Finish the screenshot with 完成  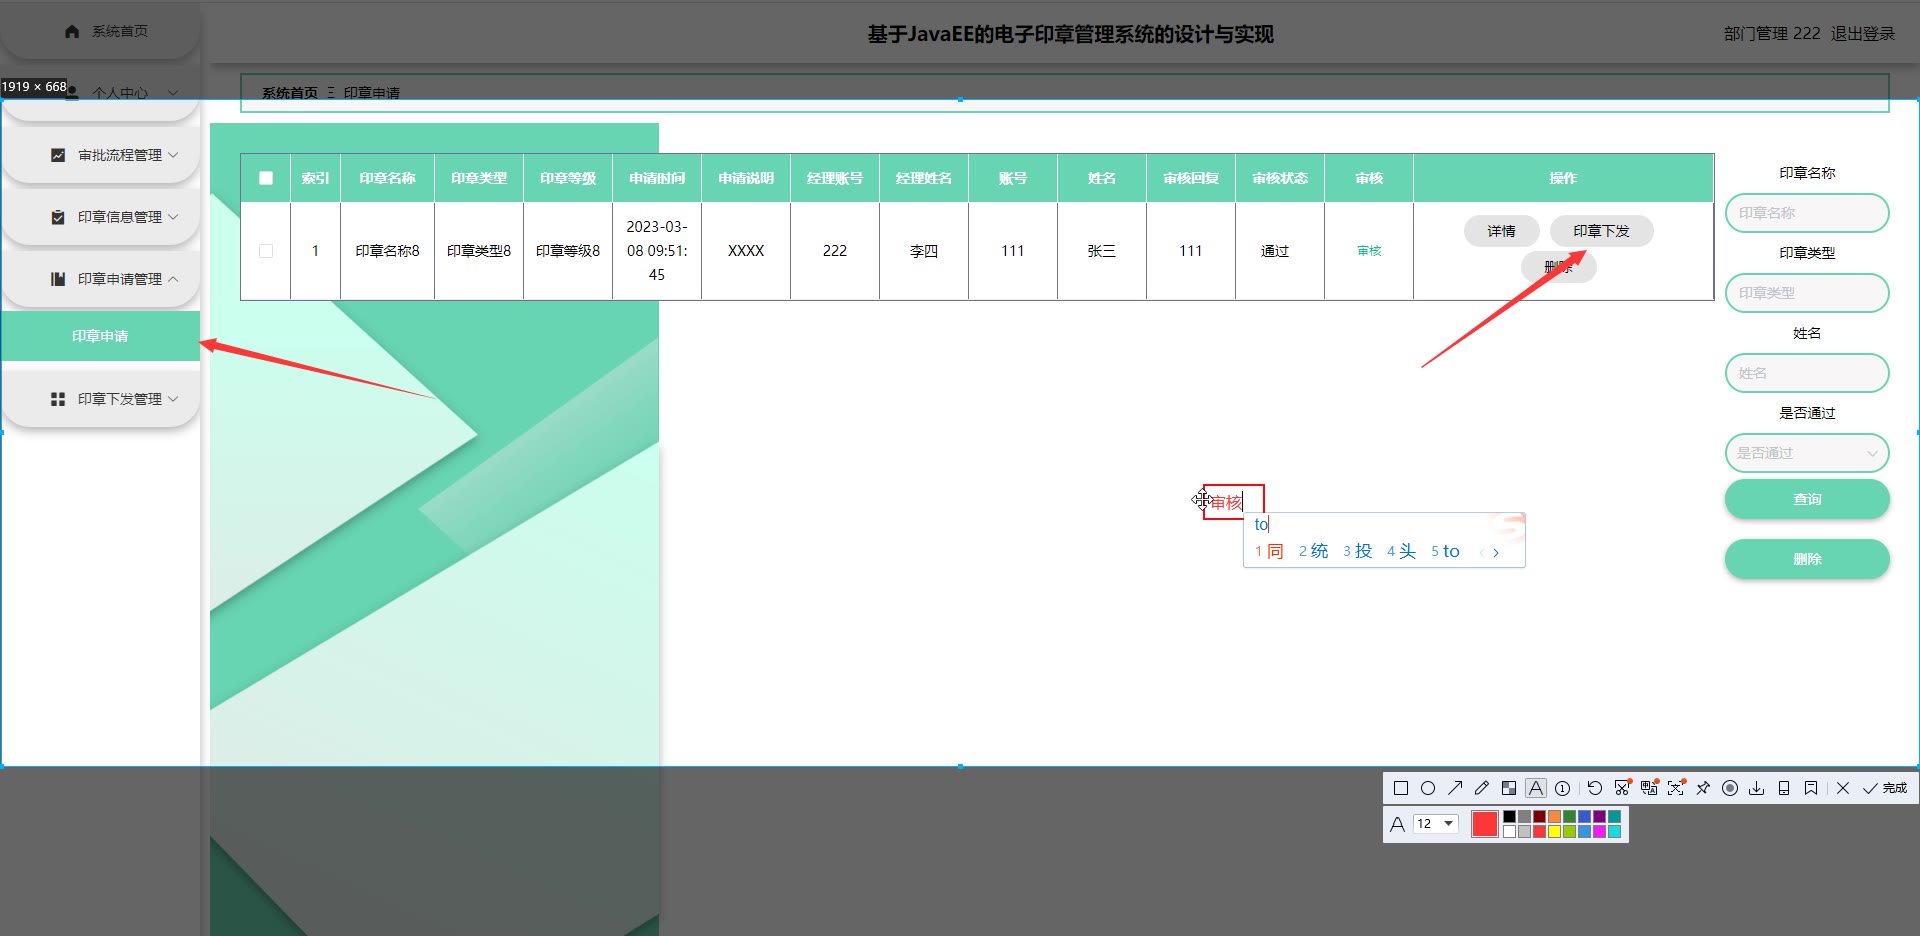pos(1885,788)
